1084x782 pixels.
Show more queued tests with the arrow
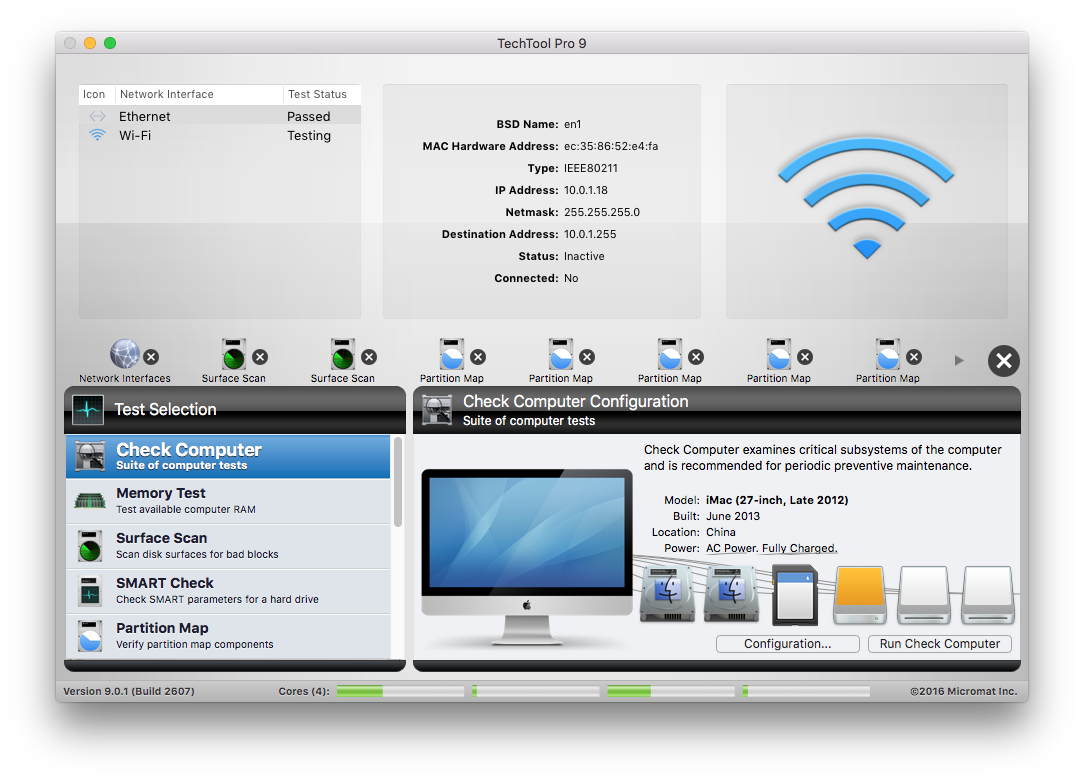959,360
